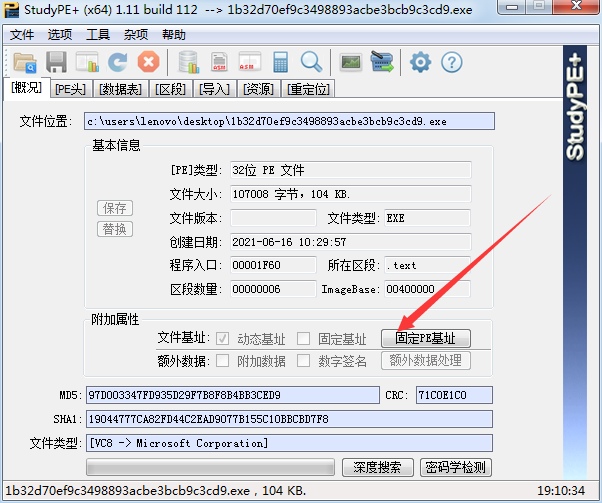The height and width of the screenshot is (503, 602).
Task: Switch to the [PE头] tab
Action: (x=70, y=89)
